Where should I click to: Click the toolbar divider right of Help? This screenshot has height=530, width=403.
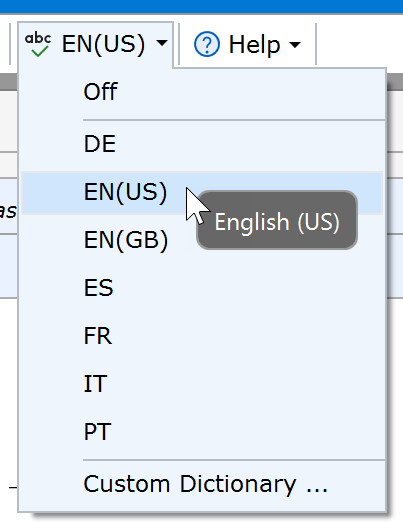(x=316, y=44)
